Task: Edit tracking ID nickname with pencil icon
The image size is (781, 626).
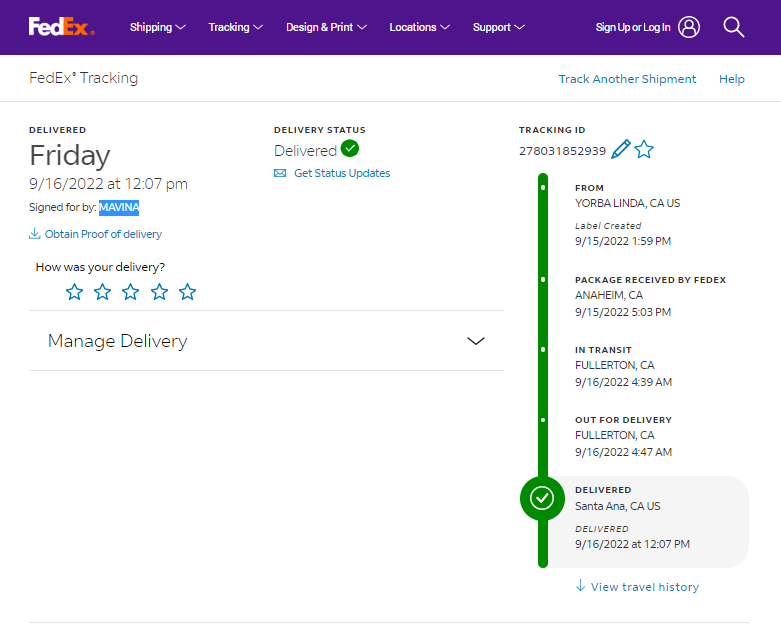Action: point(621,149)
